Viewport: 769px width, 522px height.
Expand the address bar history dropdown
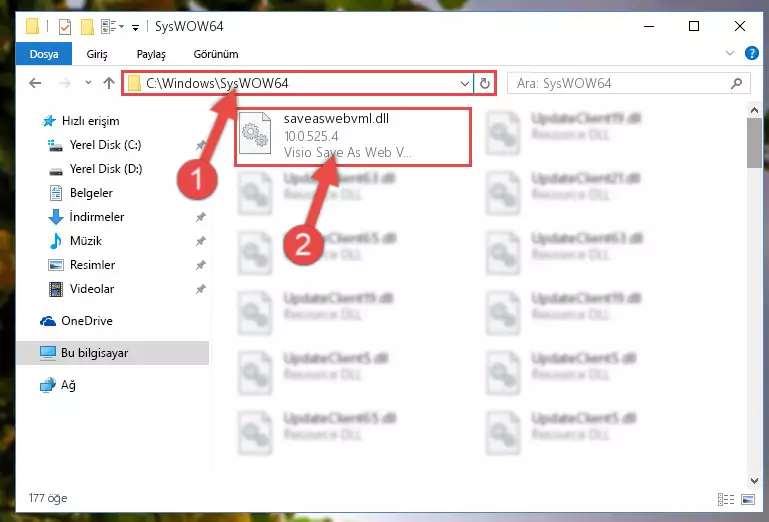coord(464,84)
